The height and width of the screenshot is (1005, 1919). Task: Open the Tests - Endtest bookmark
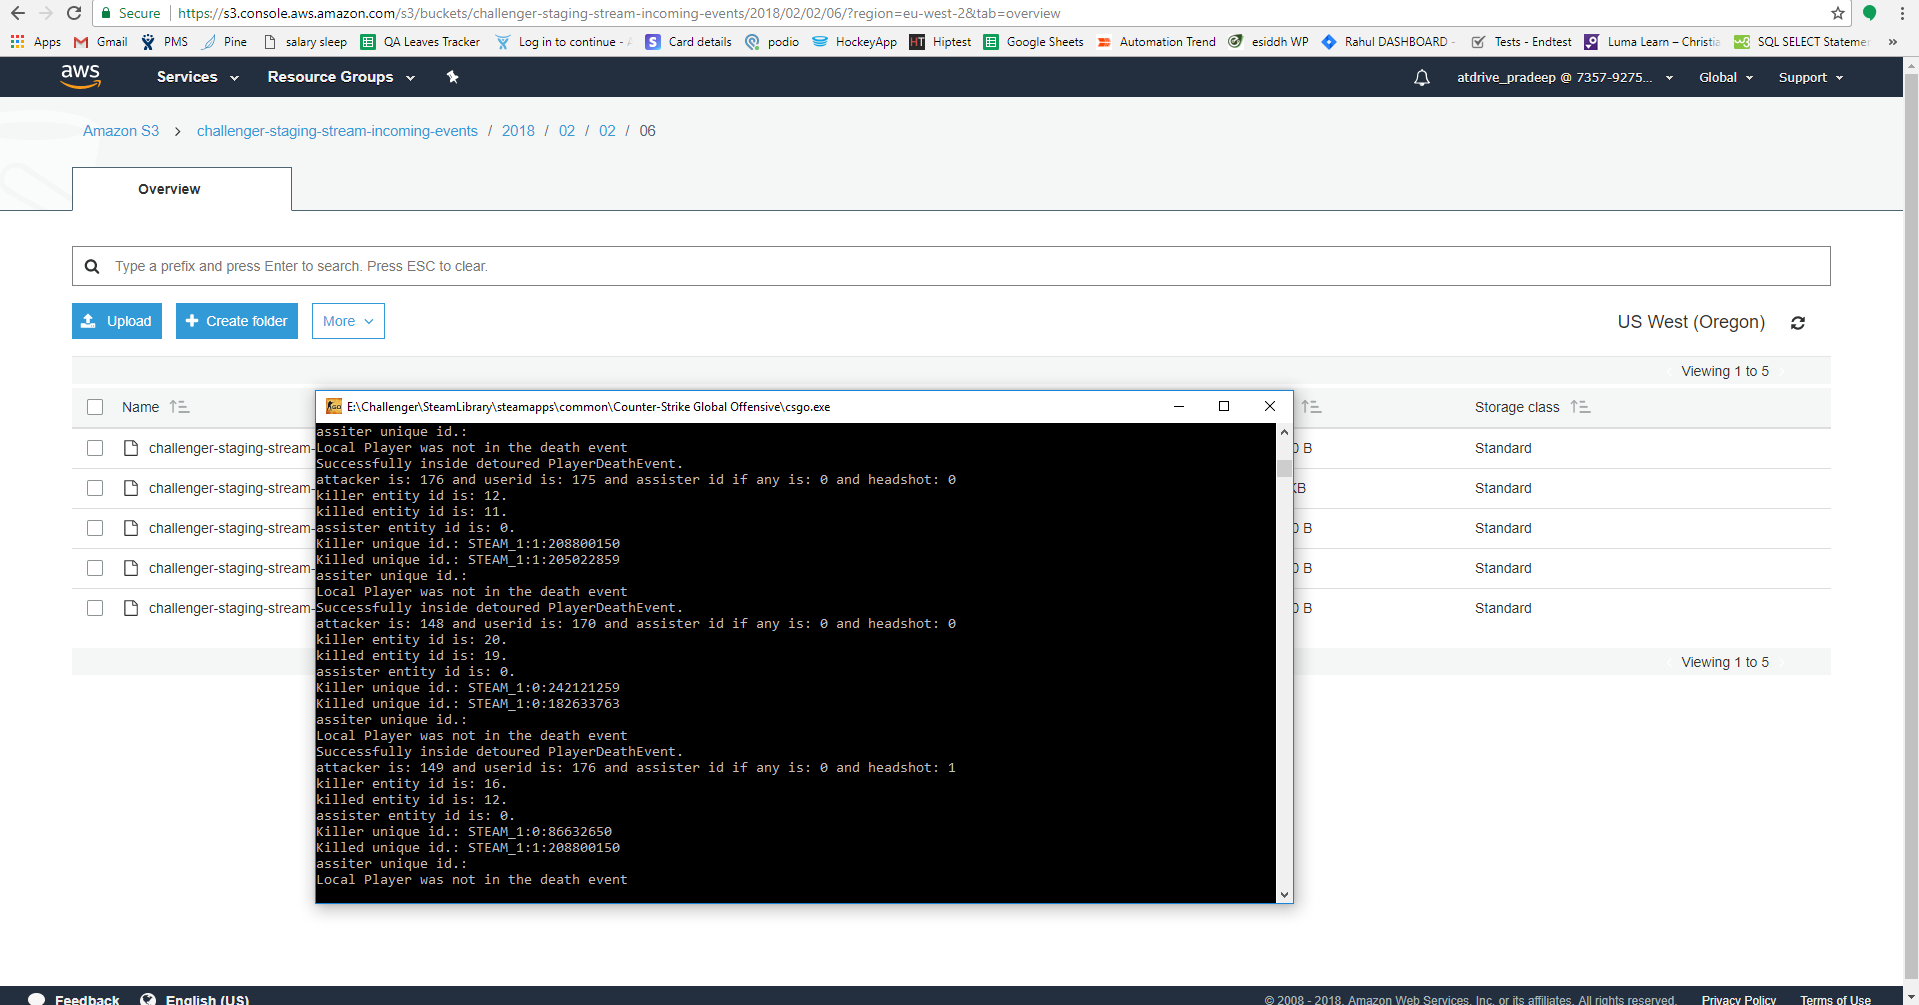coord(1521,42)
